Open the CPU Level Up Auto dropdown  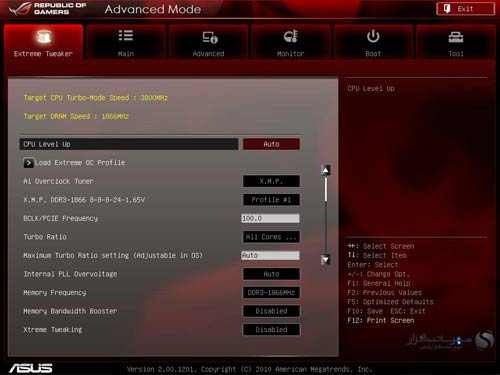click(271, 144)
